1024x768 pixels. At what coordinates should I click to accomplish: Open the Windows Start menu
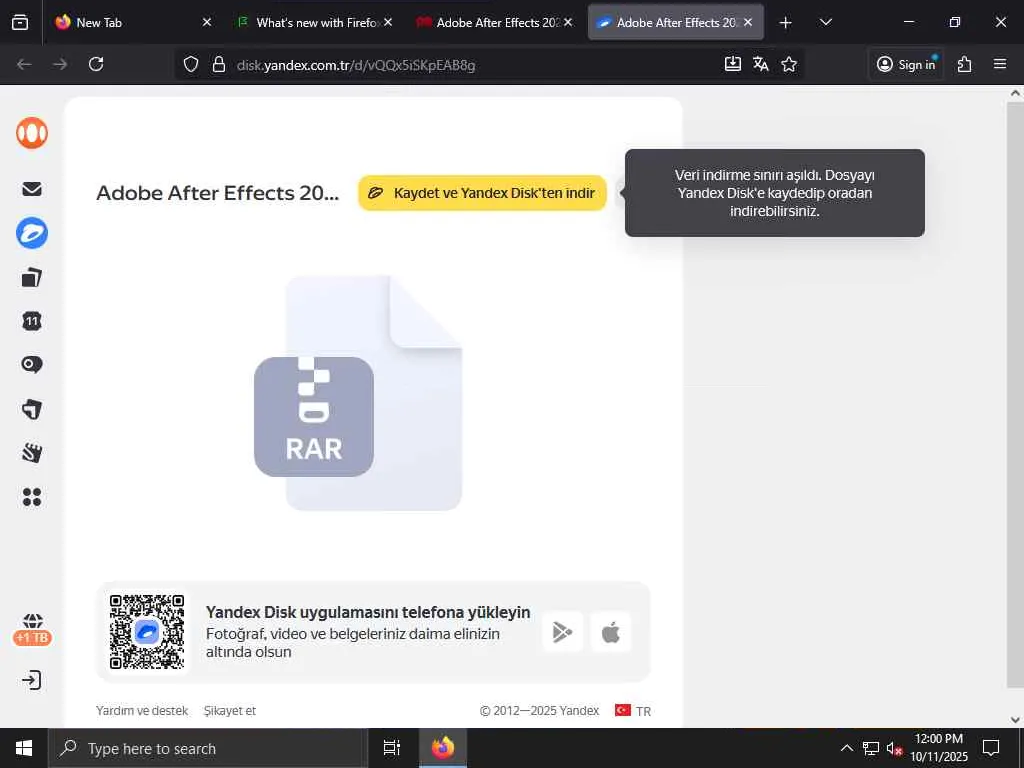(24, 748)
